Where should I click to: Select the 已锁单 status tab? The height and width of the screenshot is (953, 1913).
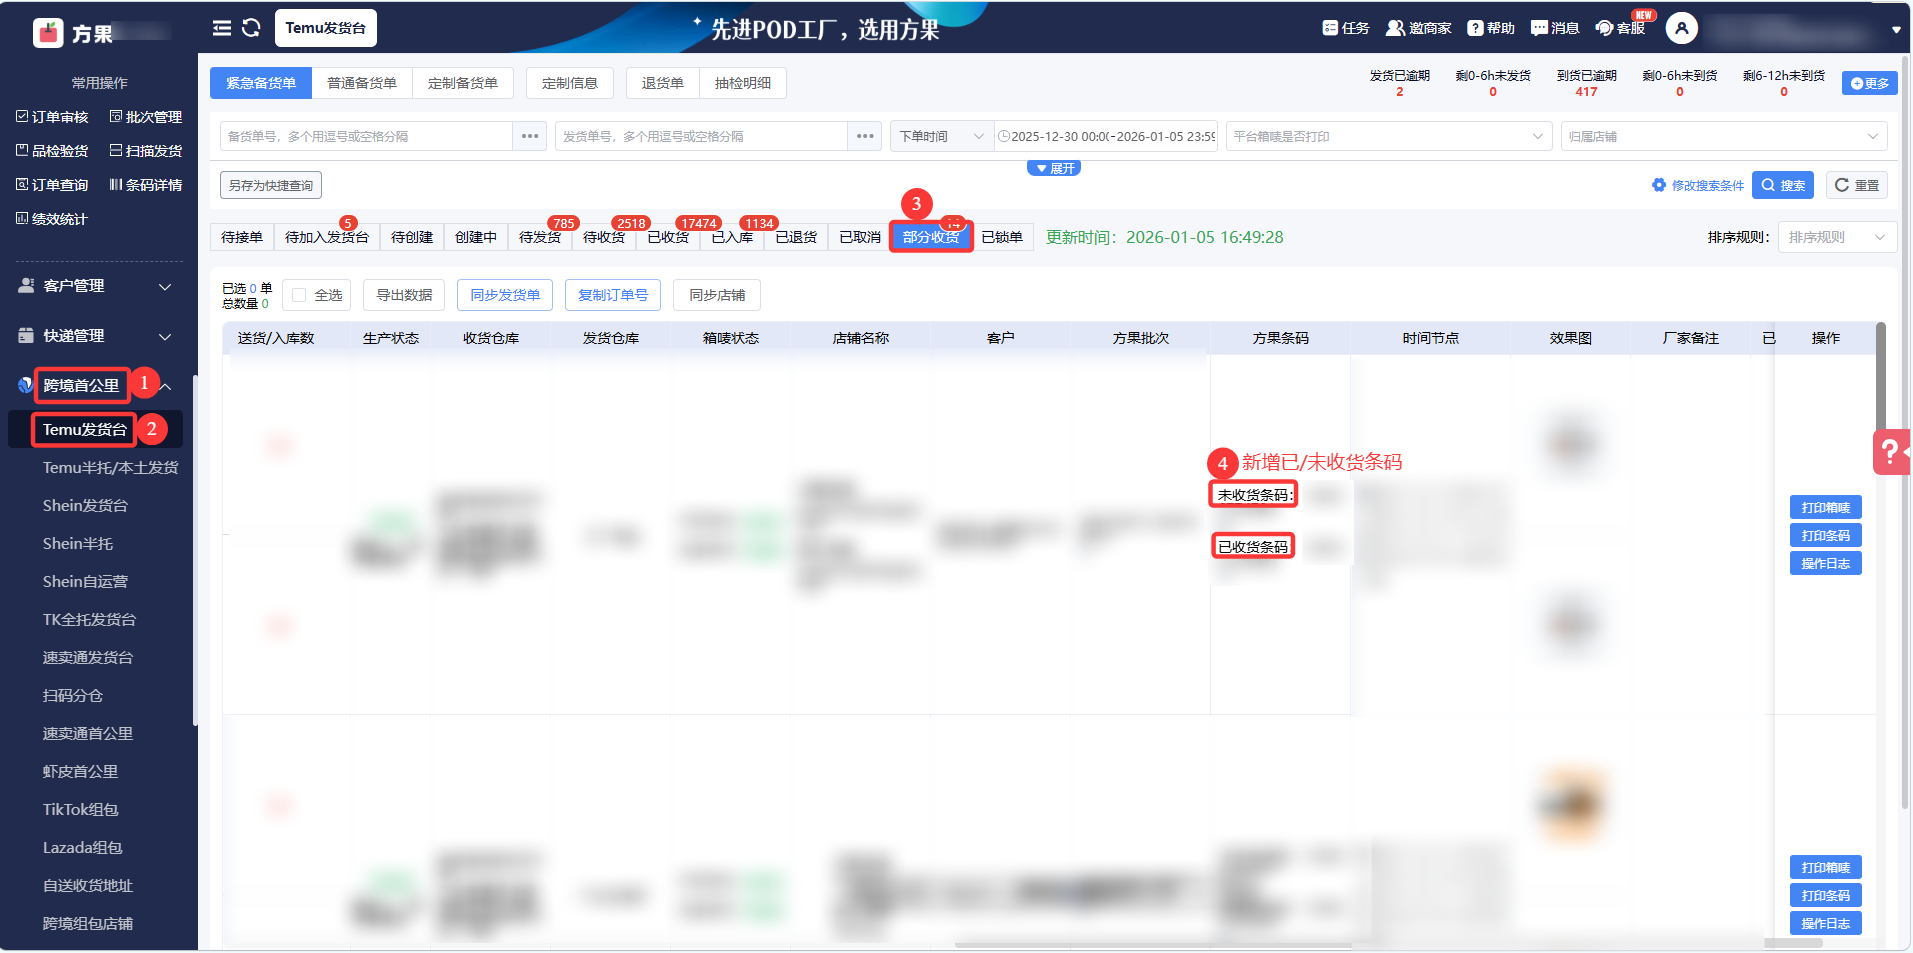(x=1002, y=237)
